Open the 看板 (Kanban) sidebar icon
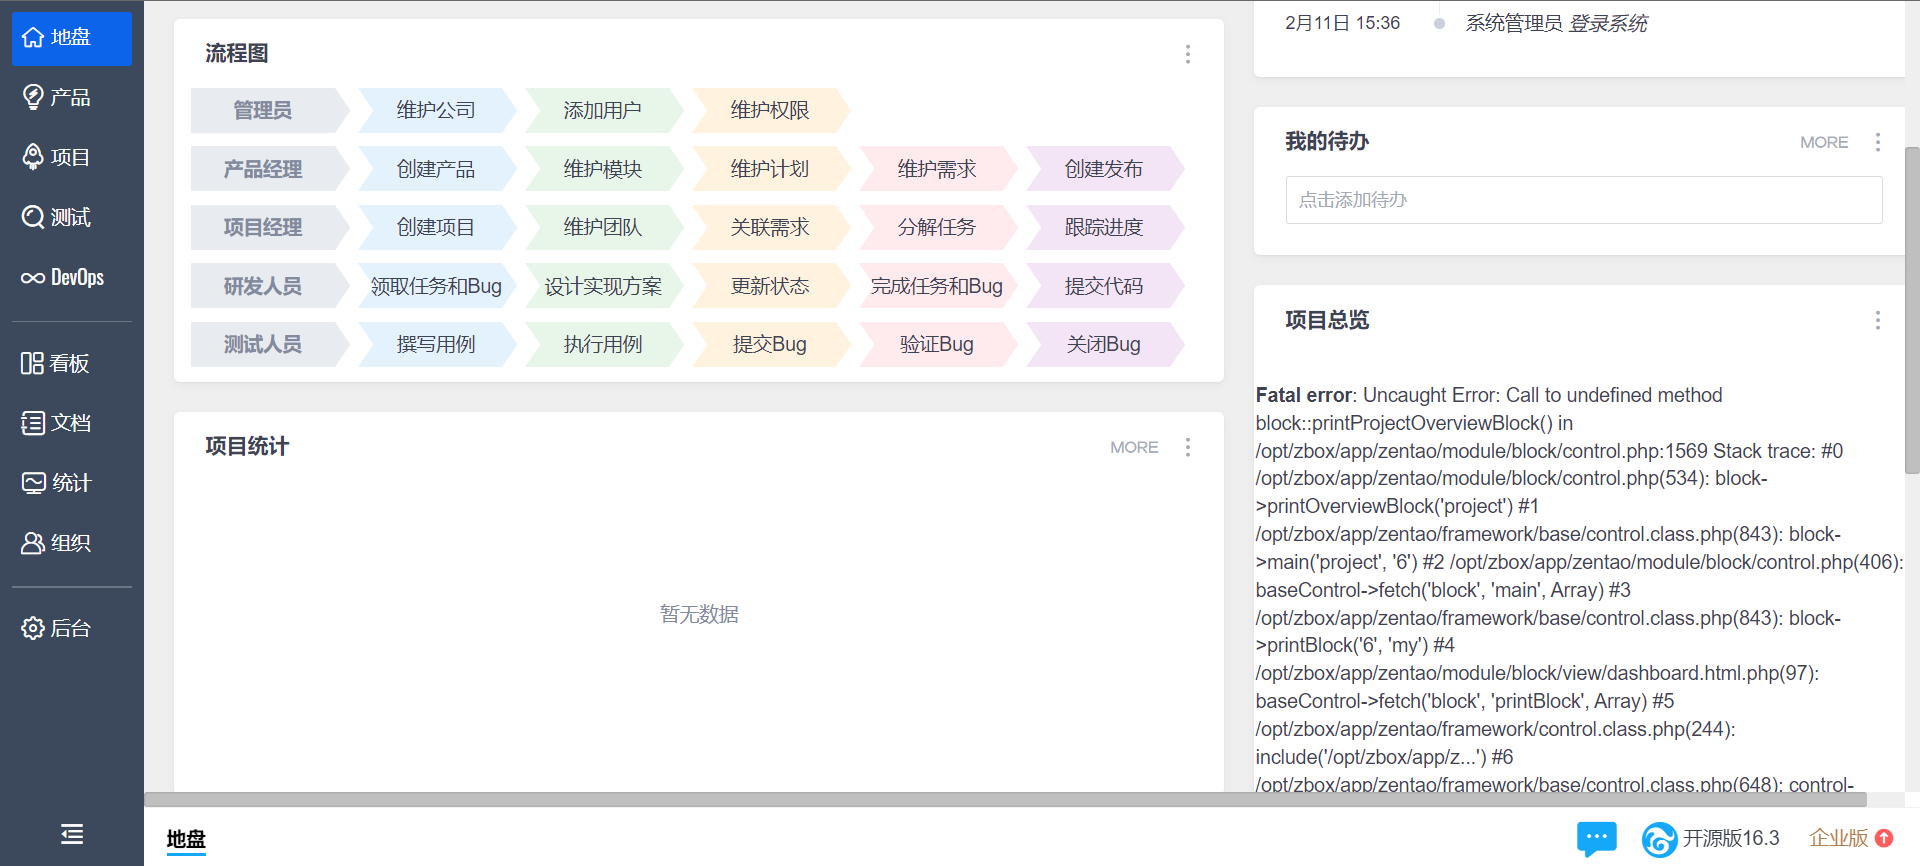The image size is (1920, 866). click(33, 363)
